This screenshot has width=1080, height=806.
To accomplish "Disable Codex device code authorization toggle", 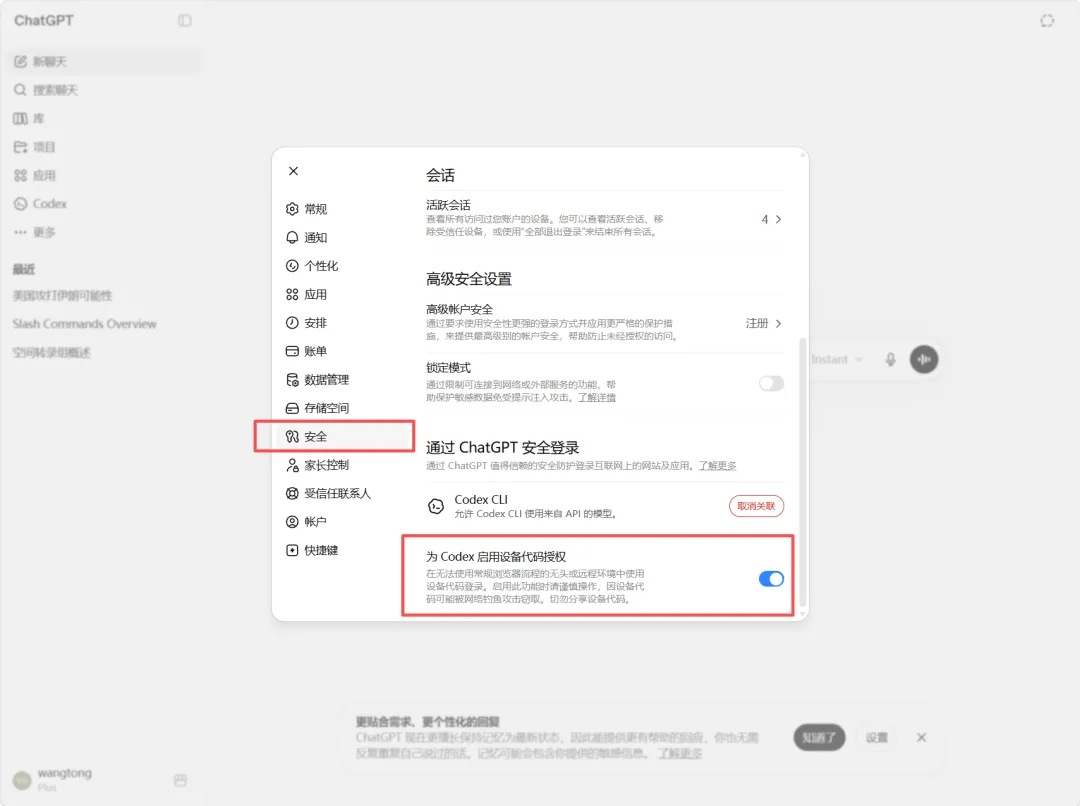I will tap(771, 579).
